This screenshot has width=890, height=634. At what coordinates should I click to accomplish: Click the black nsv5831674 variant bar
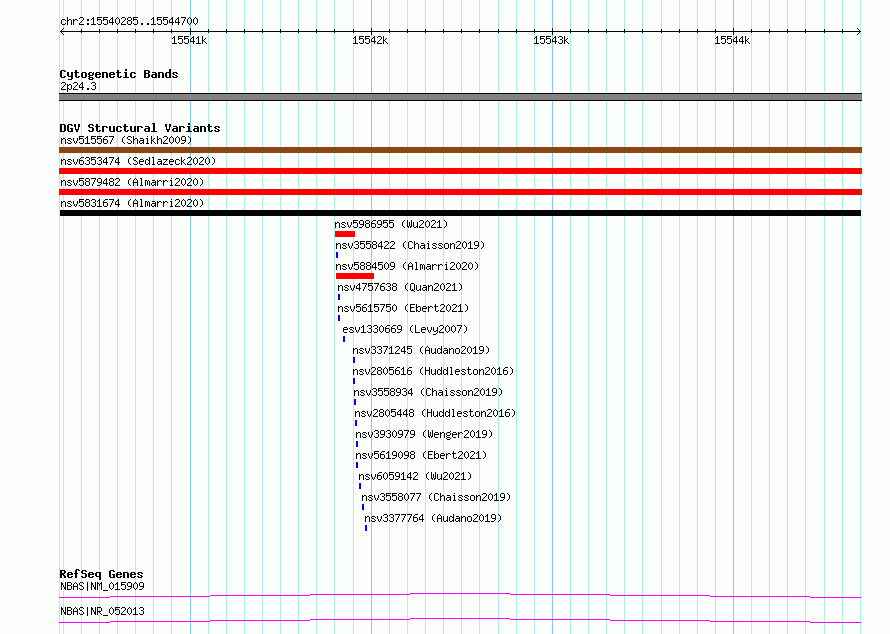point(460,213)
